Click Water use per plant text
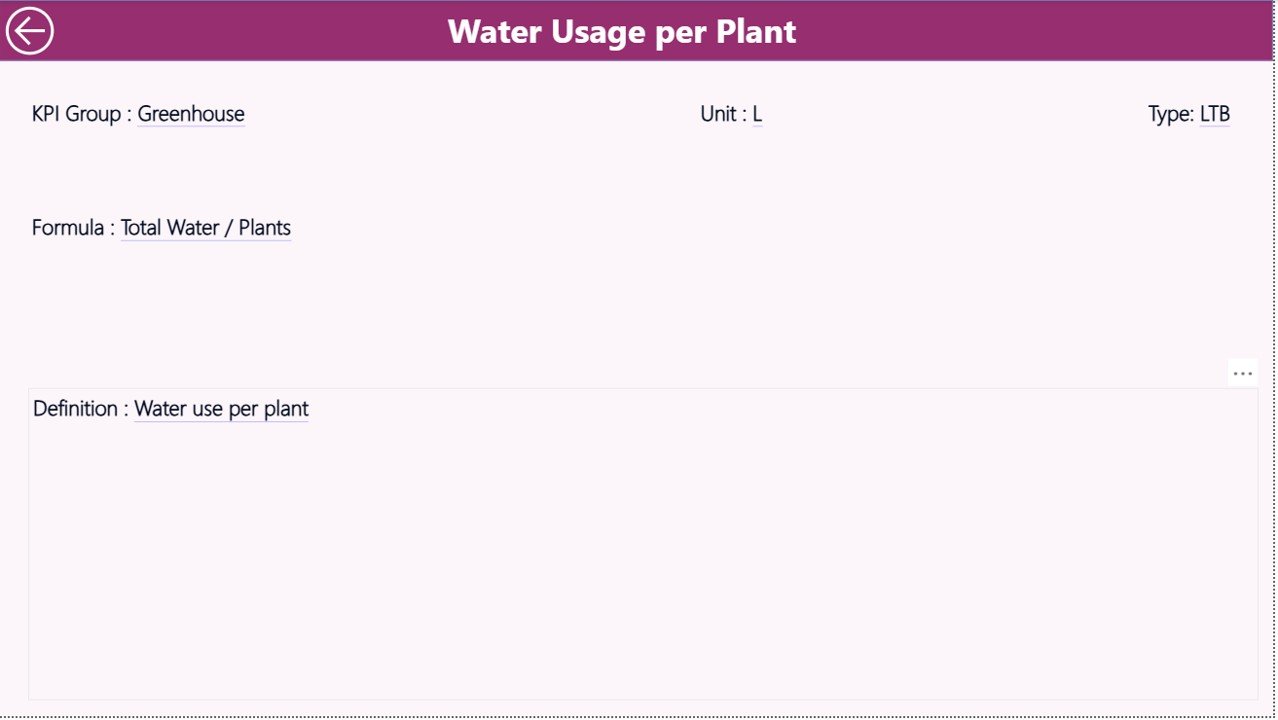Viewport: 1278px width, 720px height. (x=221, y=409)
